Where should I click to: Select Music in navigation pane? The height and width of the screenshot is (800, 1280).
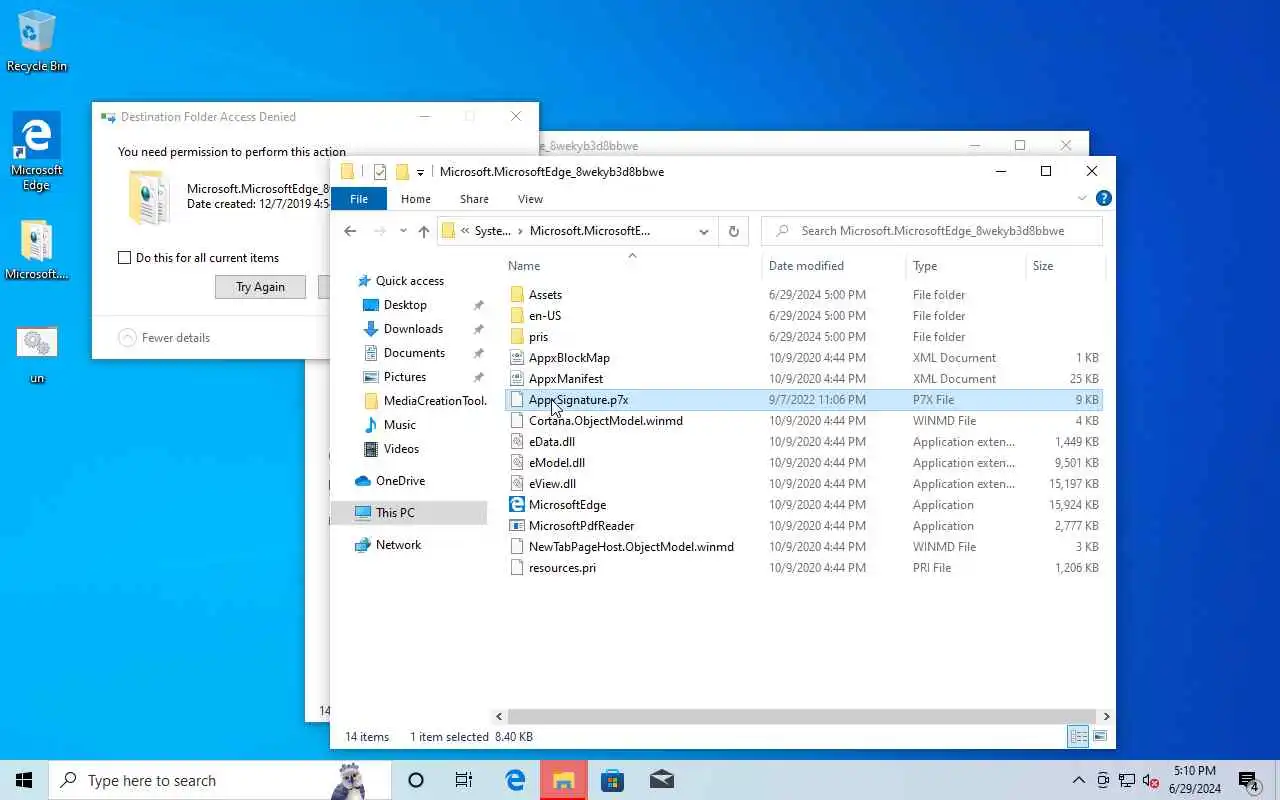click(400, 425)
